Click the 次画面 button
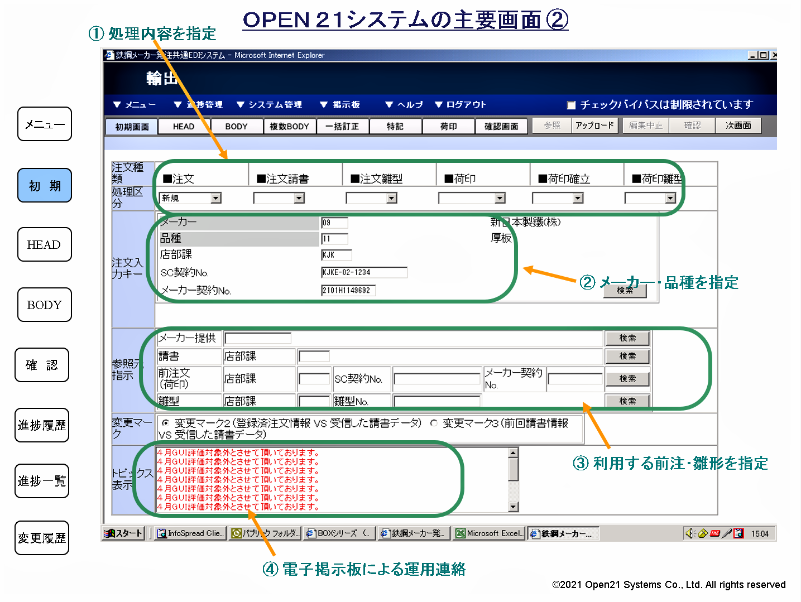801x602 pixels. [738, 125]
